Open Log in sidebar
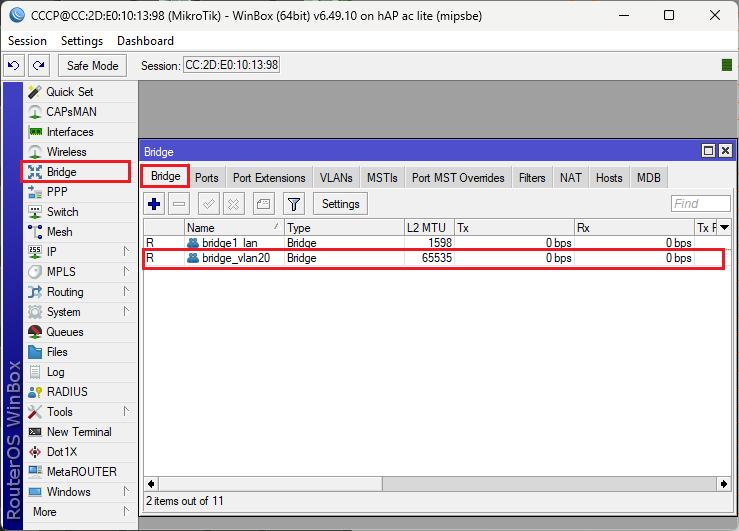This screenshot has width=739, height=531. [x=80, y=372]
